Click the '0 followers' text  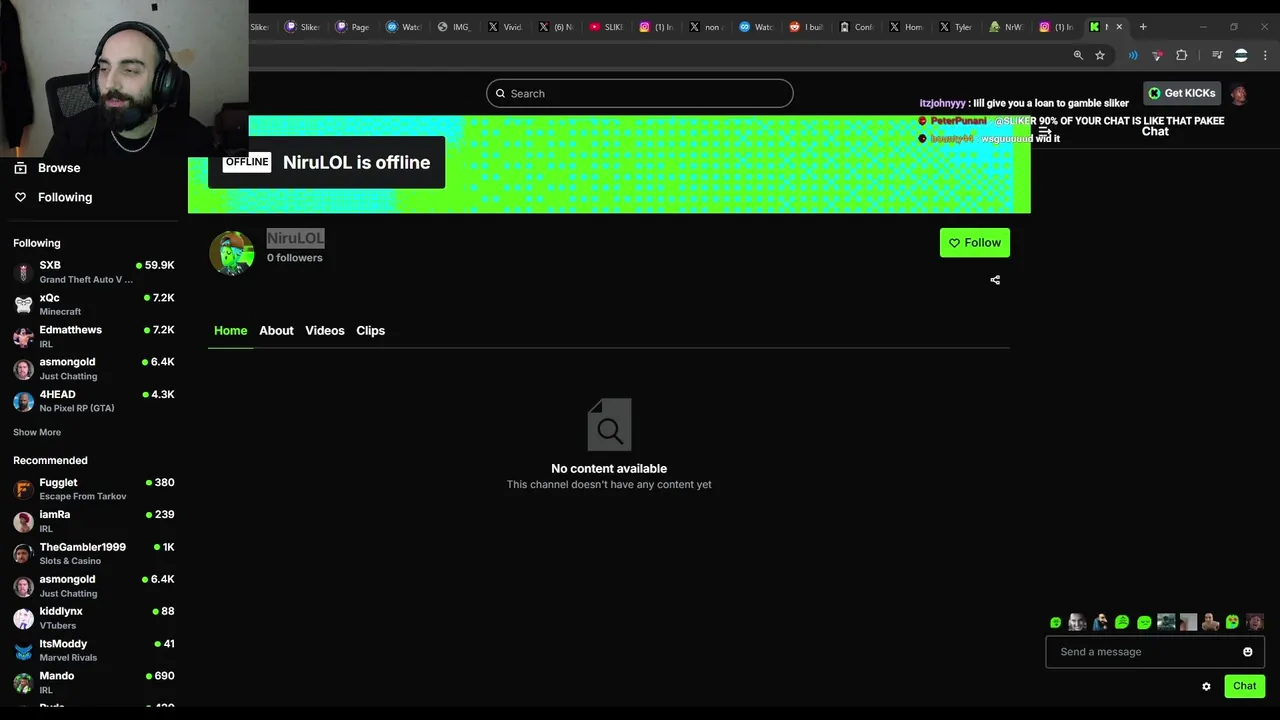[295, 258]
